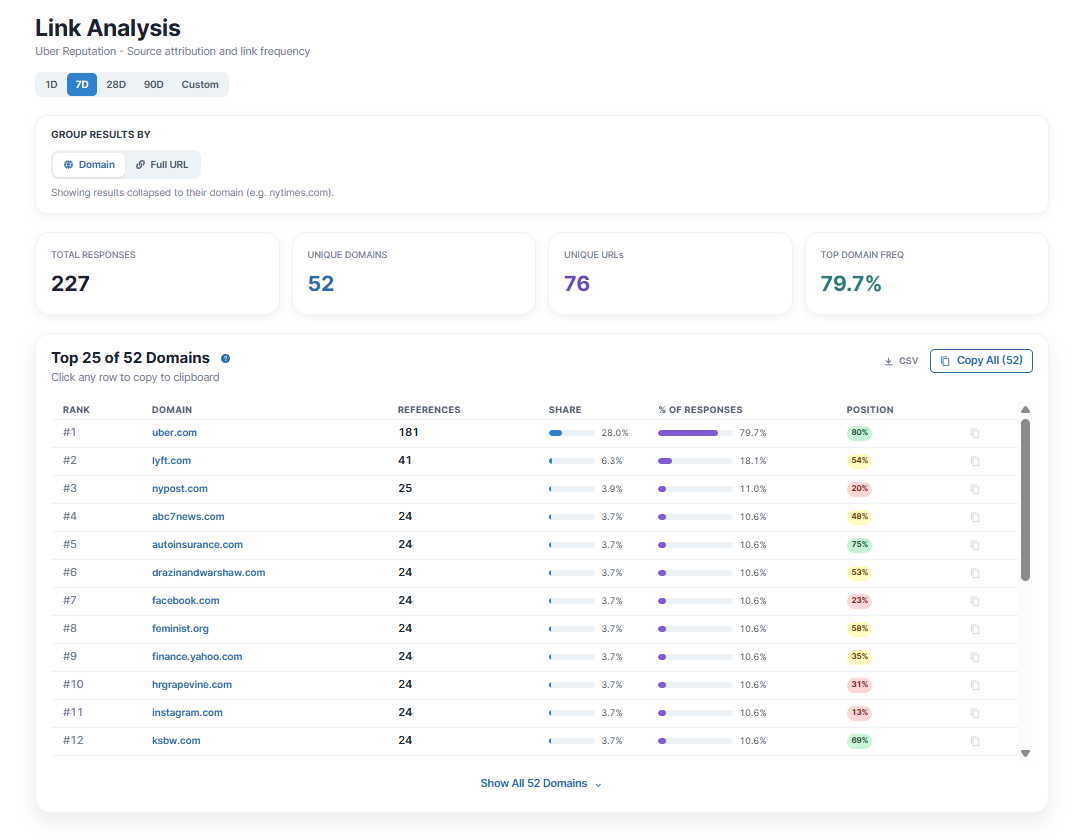Copy the autoinsurance.com row via its icon
The height and width of the screenshot is (839, 1075).
click(975, 546)
